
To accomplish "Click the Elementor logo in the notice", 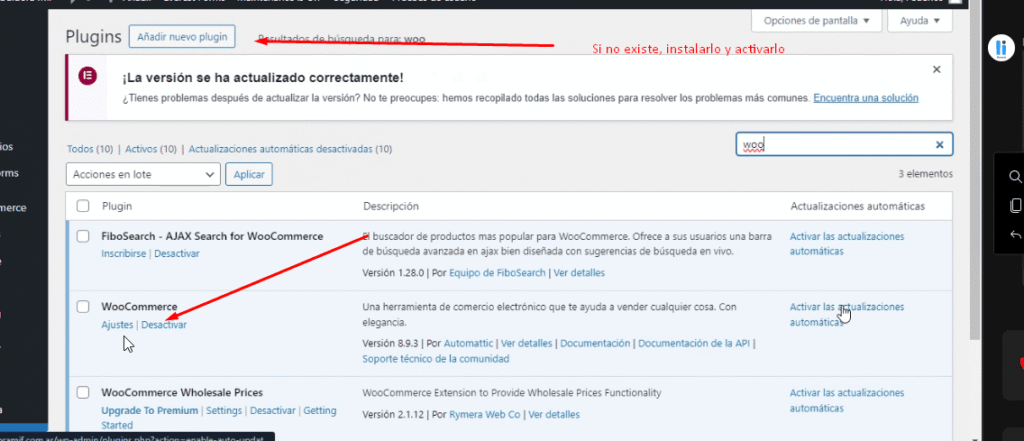I will (x=87, y=77).
